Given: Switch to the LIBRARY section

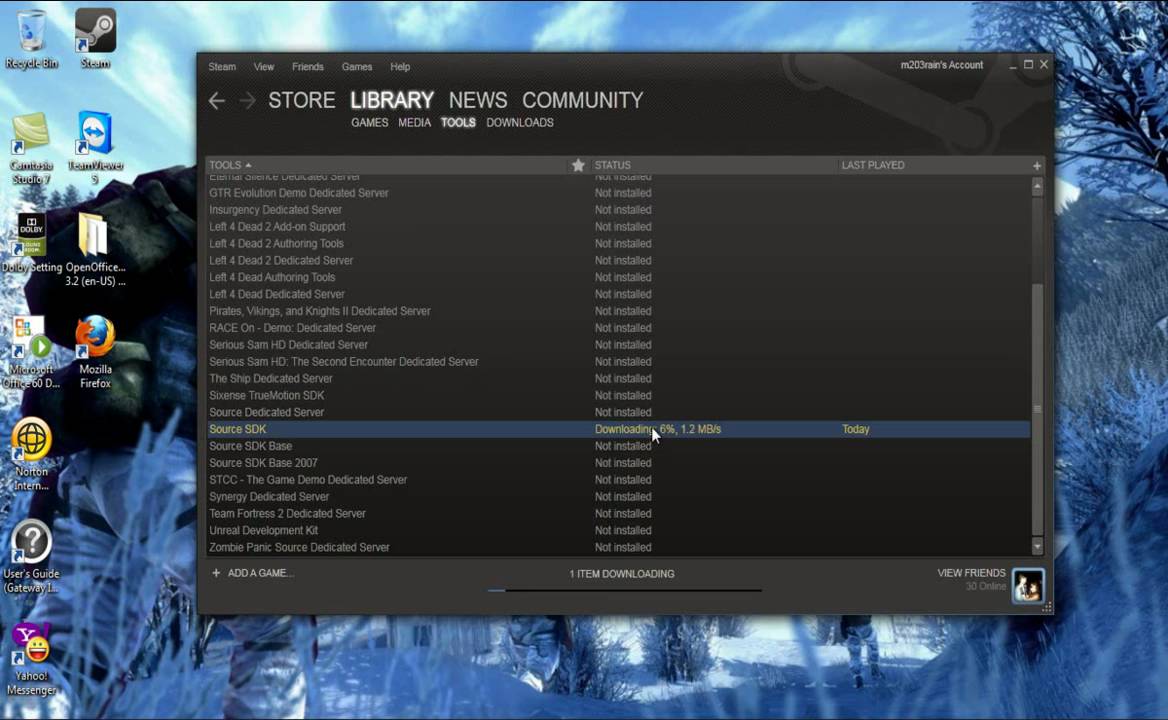Looking at the screenshot, I should click(x=392, y=101).
